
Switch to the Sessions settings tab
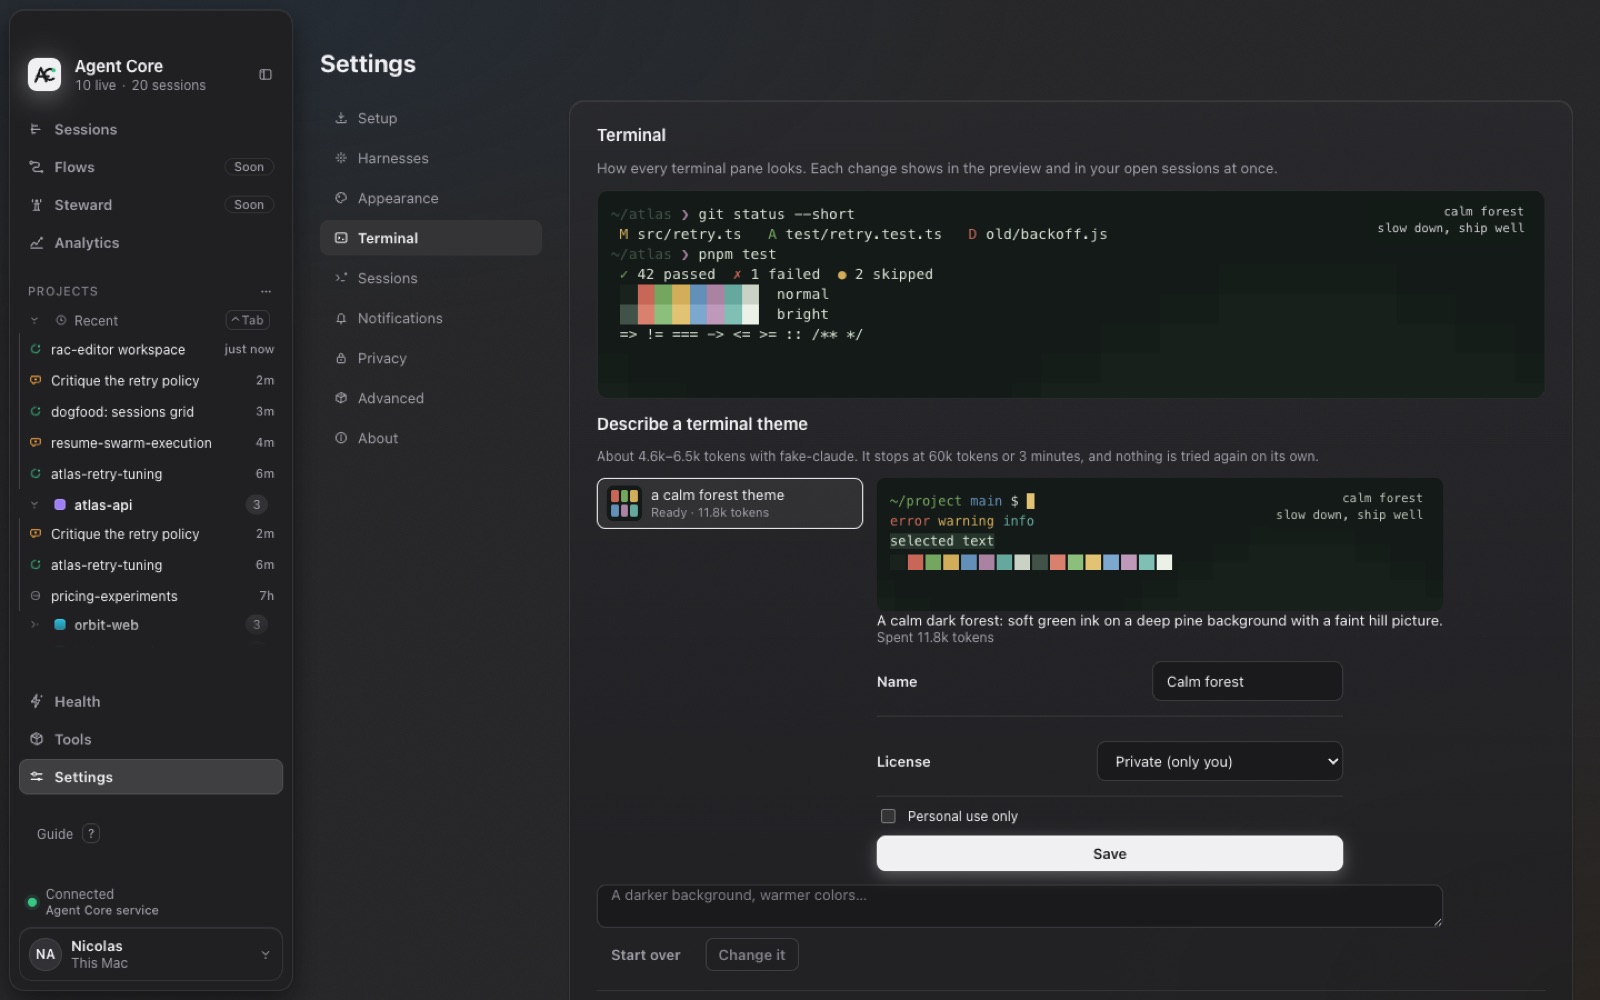coord(430,278)
